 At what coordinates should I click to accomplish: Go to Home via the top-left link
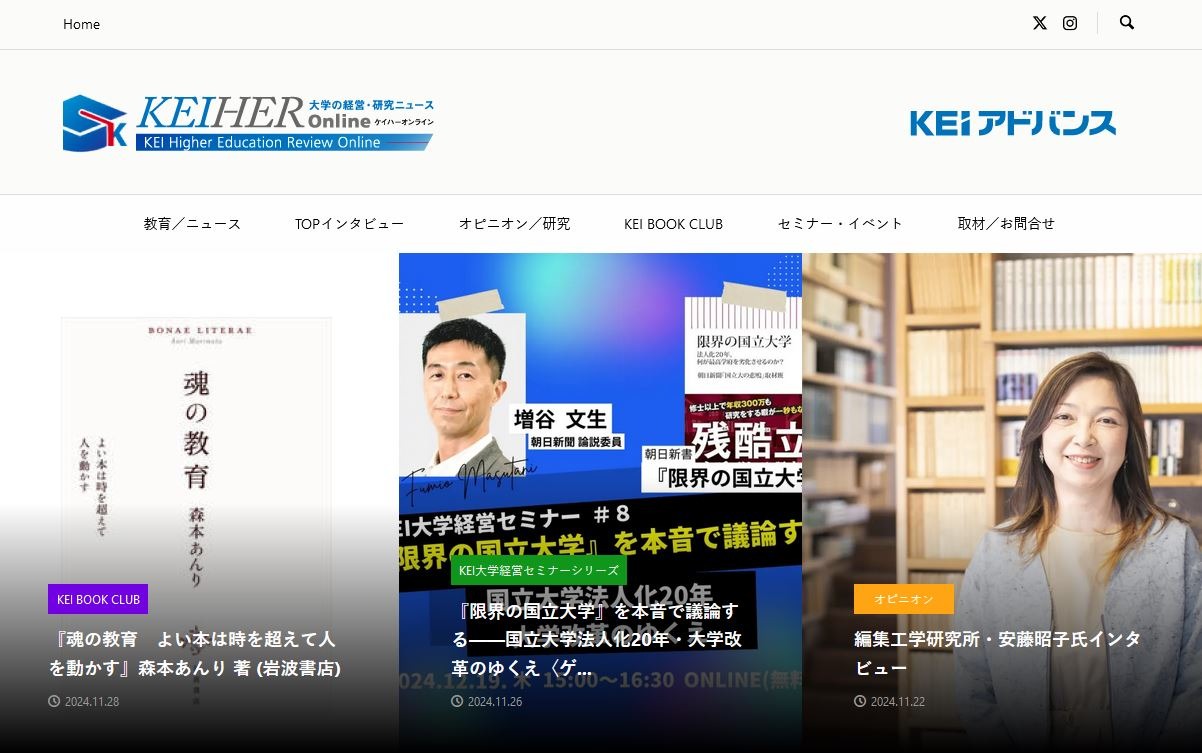tap(81, 23)
